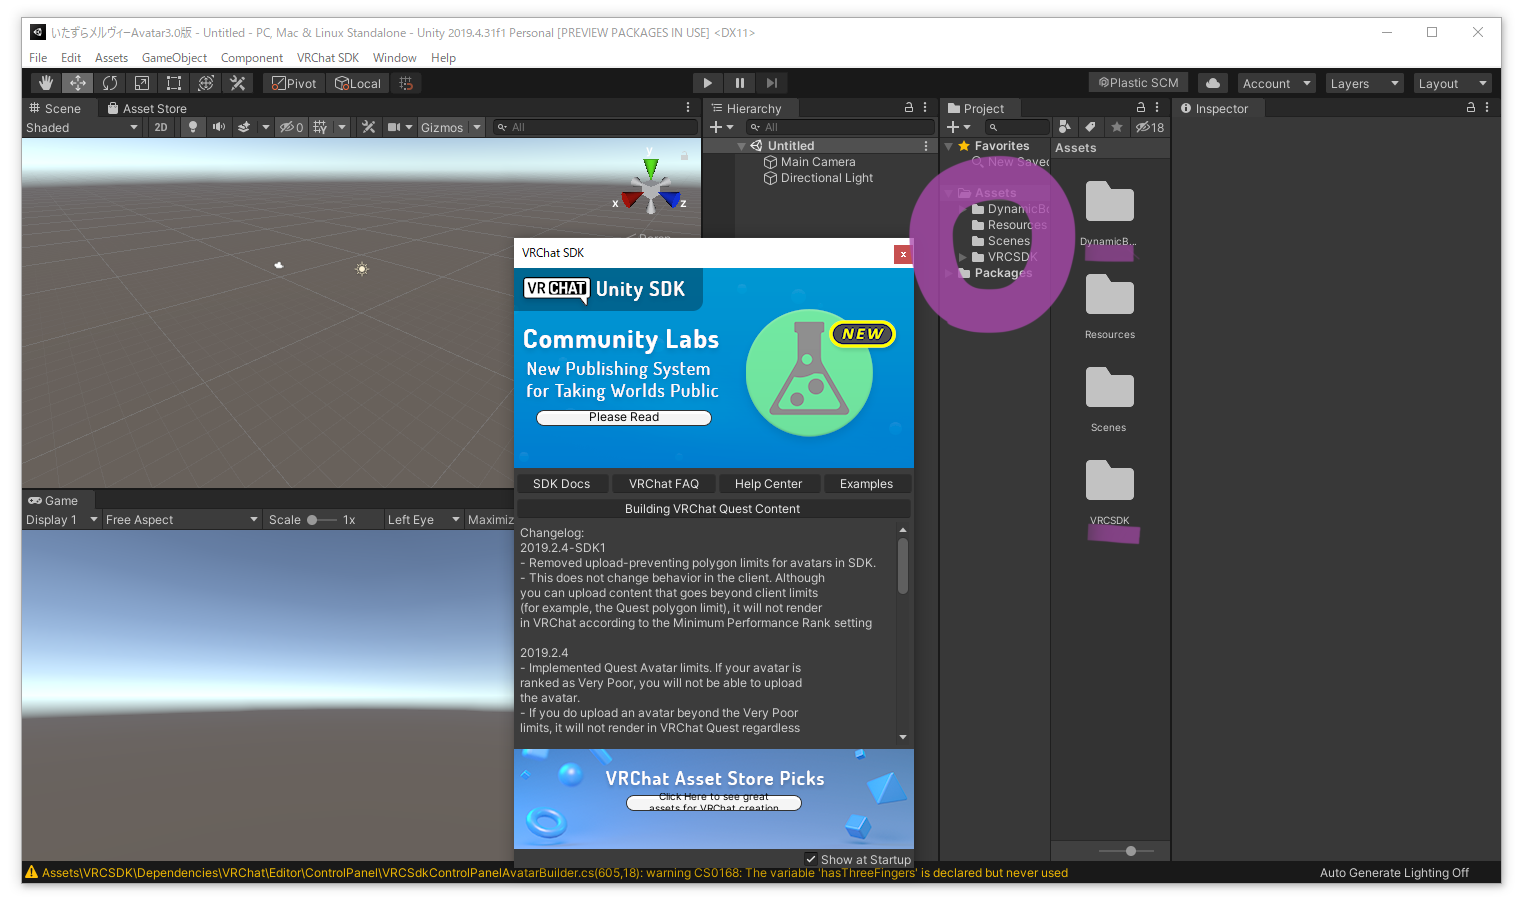
Task: Click save search star icon in Project
Action: coord(1117,127)
